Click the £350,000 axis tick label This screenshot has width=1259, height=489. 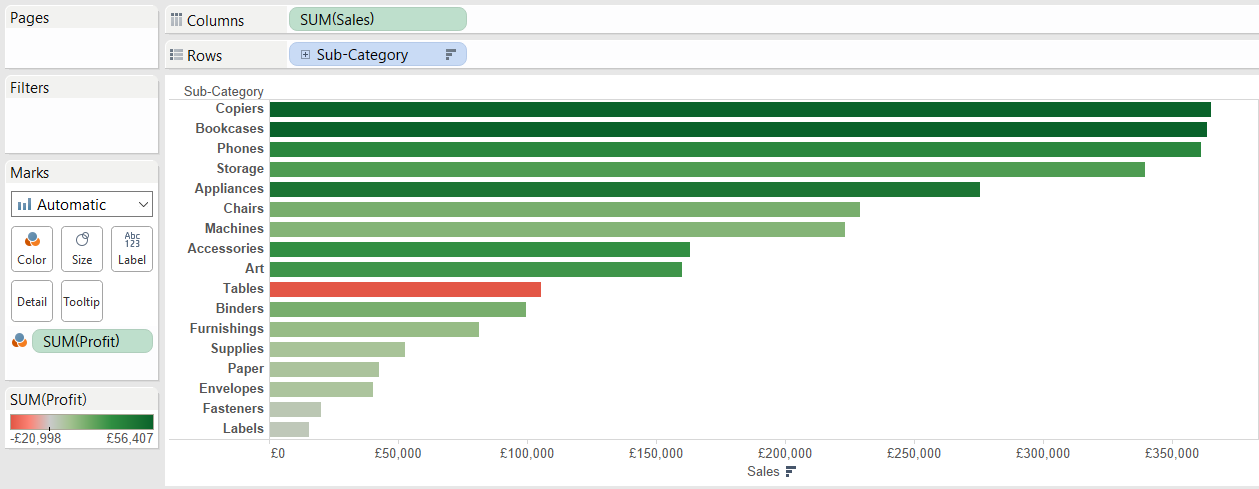[x=1172, y=453]
